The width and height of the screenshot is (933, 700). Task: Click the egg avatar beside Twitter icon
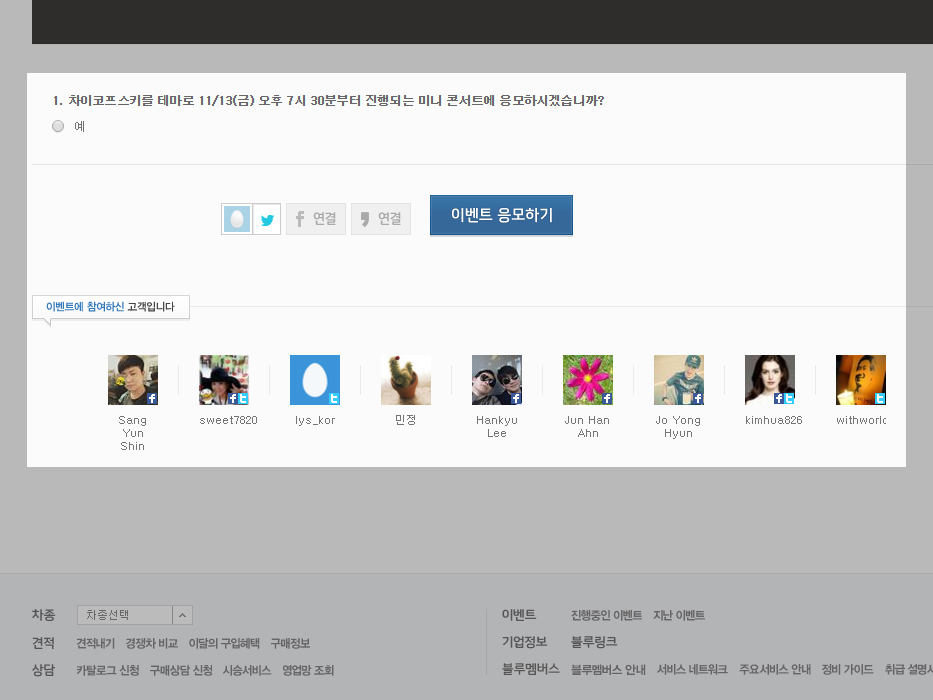click(x=237, y=219)
